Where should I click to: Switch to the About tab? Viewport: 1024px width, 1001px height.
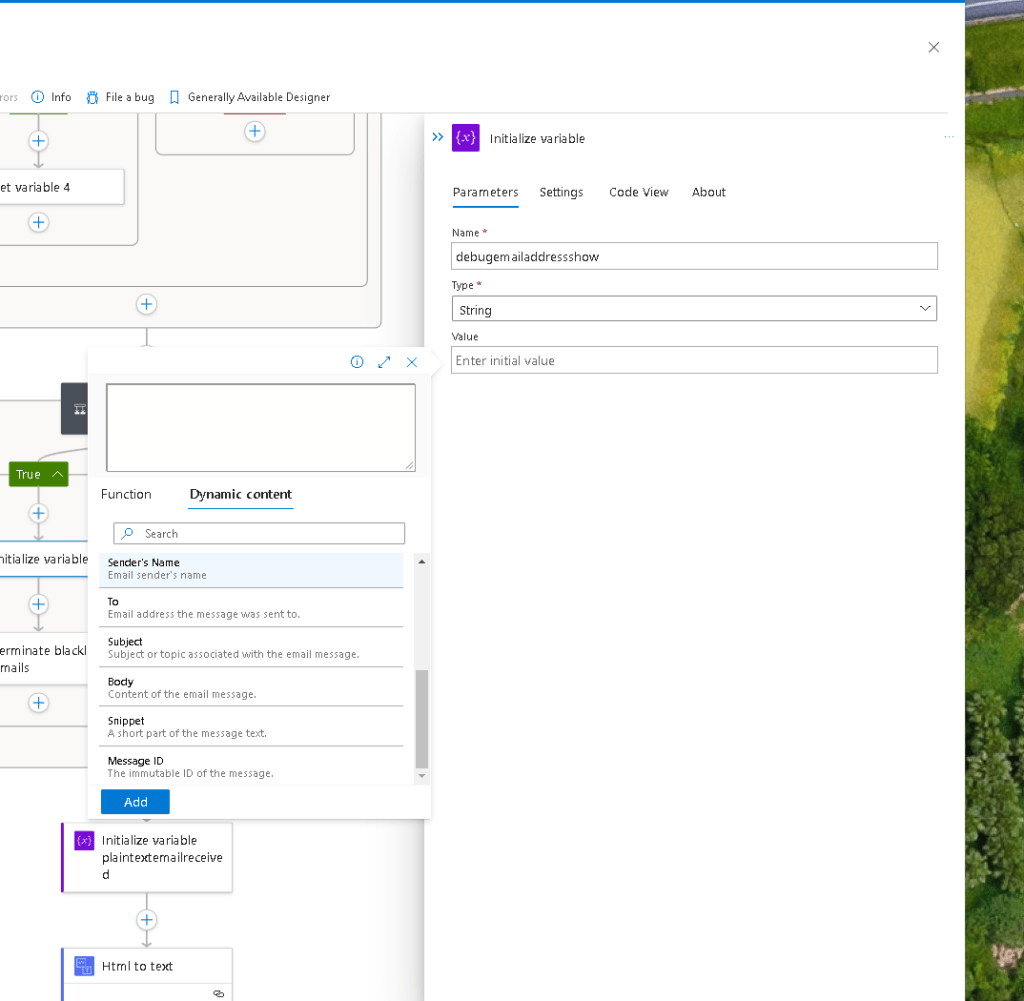(709, 192)
